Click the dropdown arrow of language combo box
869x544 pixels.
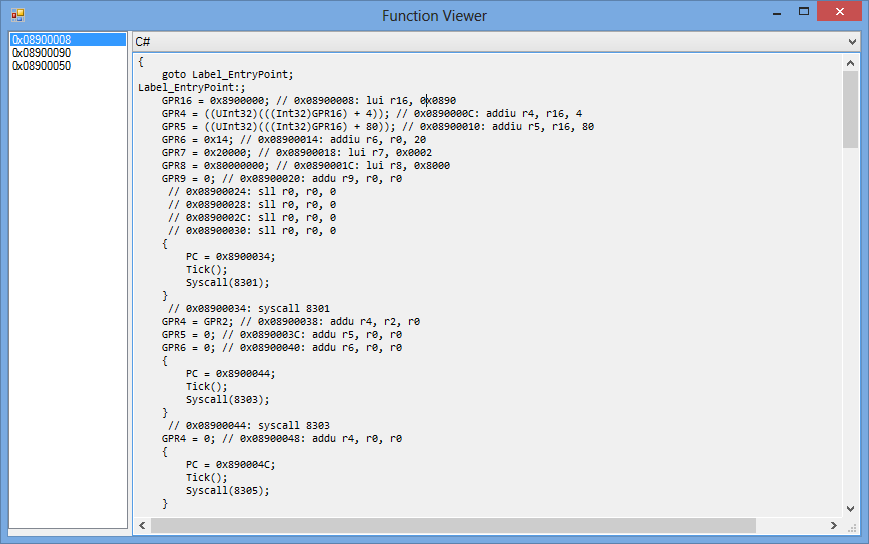[x=851, y=42]
